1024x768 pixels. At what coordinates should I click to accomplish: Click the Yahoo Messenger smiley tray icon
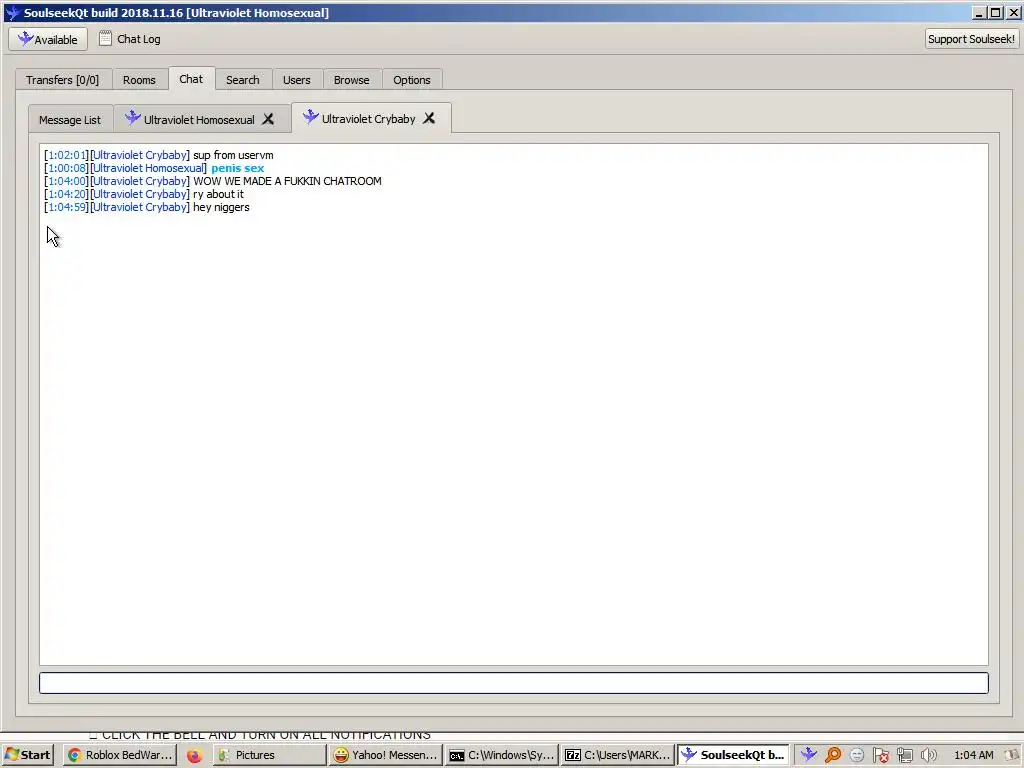857,755
